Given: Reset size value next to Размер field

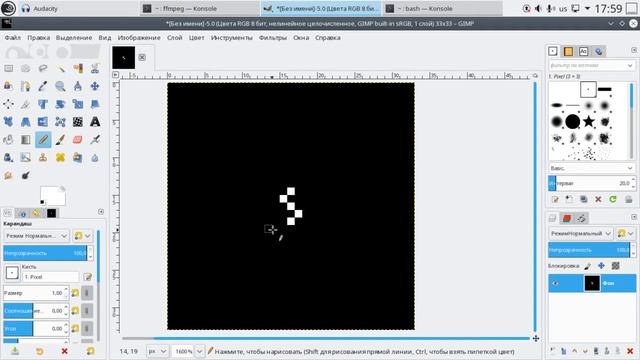Looking at the screenshot, I should tap(75, 293).
